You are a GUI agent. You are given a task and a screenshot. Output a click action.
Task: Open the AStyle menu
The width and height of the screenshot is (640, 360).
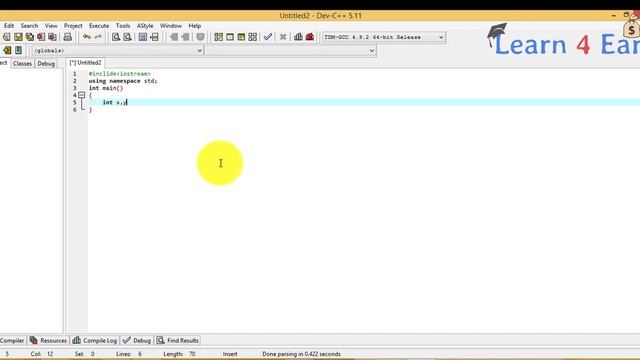click(145, 26)
